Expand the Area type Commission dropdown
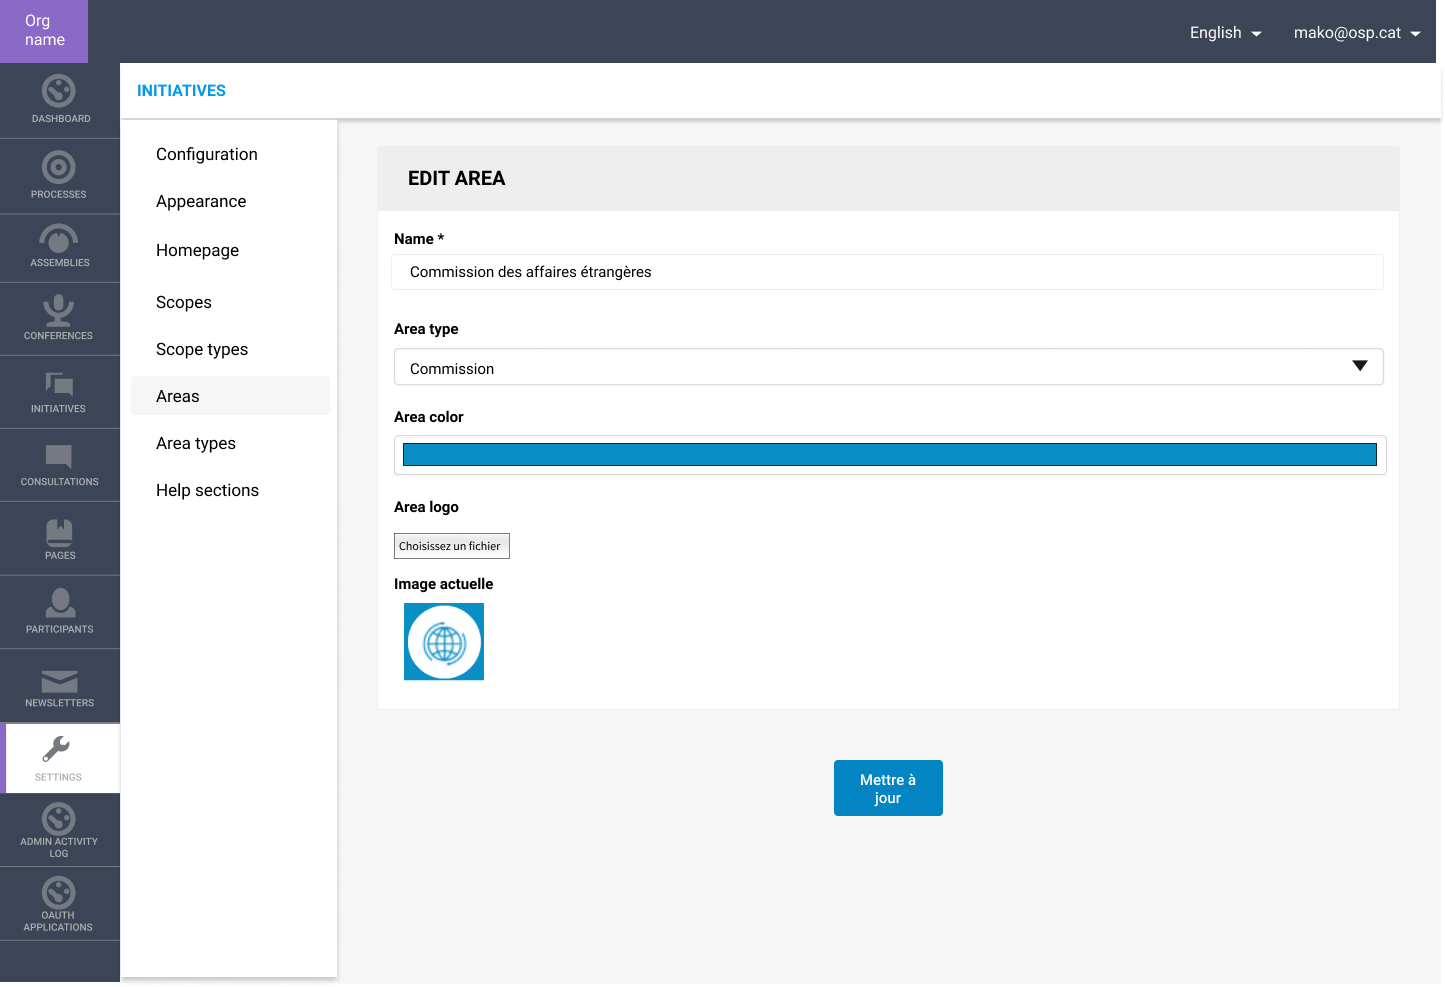 (x=888, y=367)
